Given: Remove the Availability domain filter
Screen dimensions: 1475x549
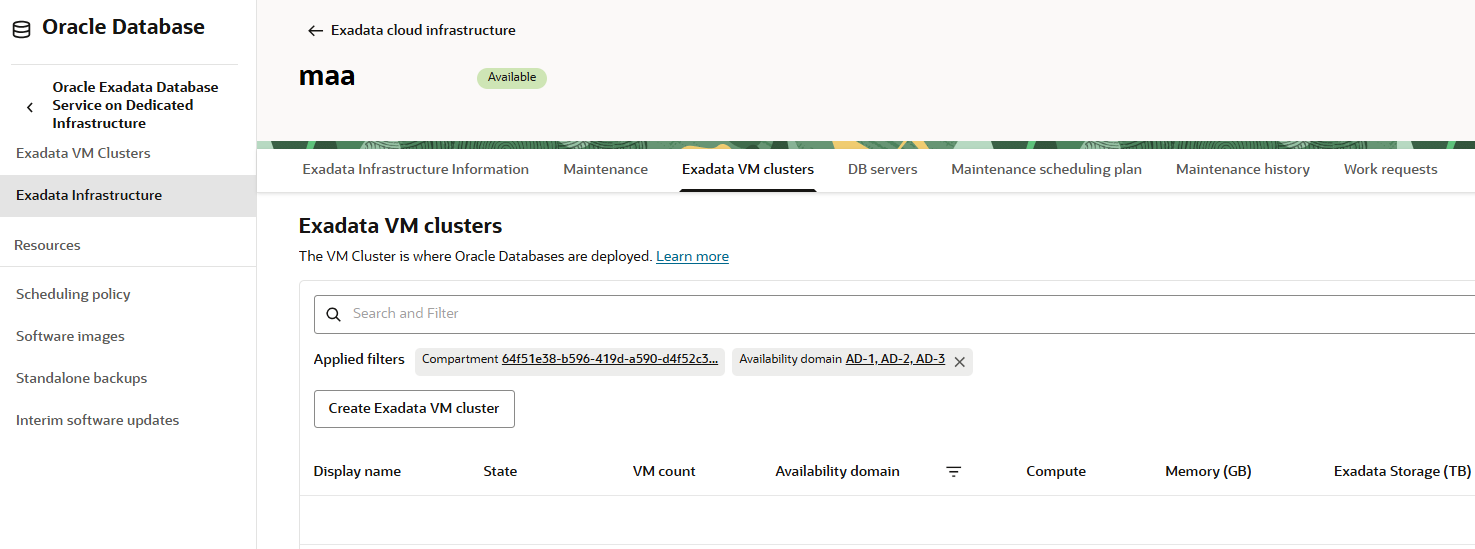Looking at the screenshot, I should click(959, 362).
